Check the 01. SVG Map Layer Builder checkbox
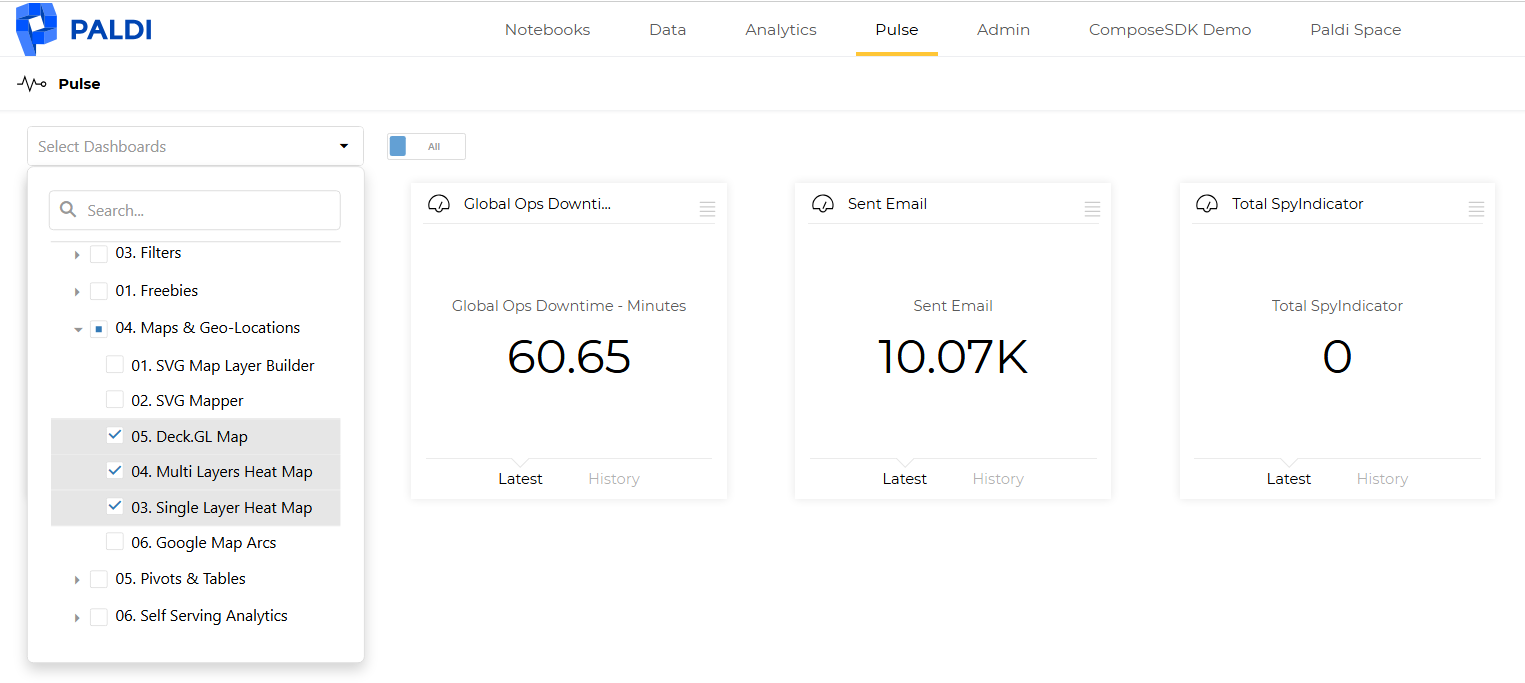1525x683 pixels. pyautogui.click(x=115, y=365)
